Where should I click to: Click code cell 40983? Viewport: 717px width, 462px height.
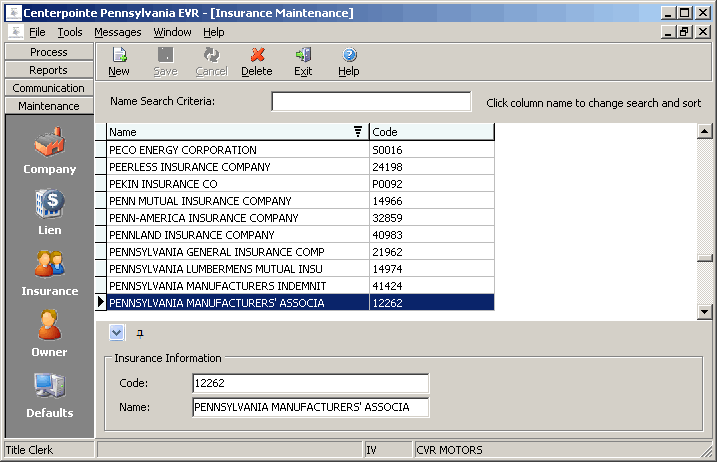click(432, 235)
